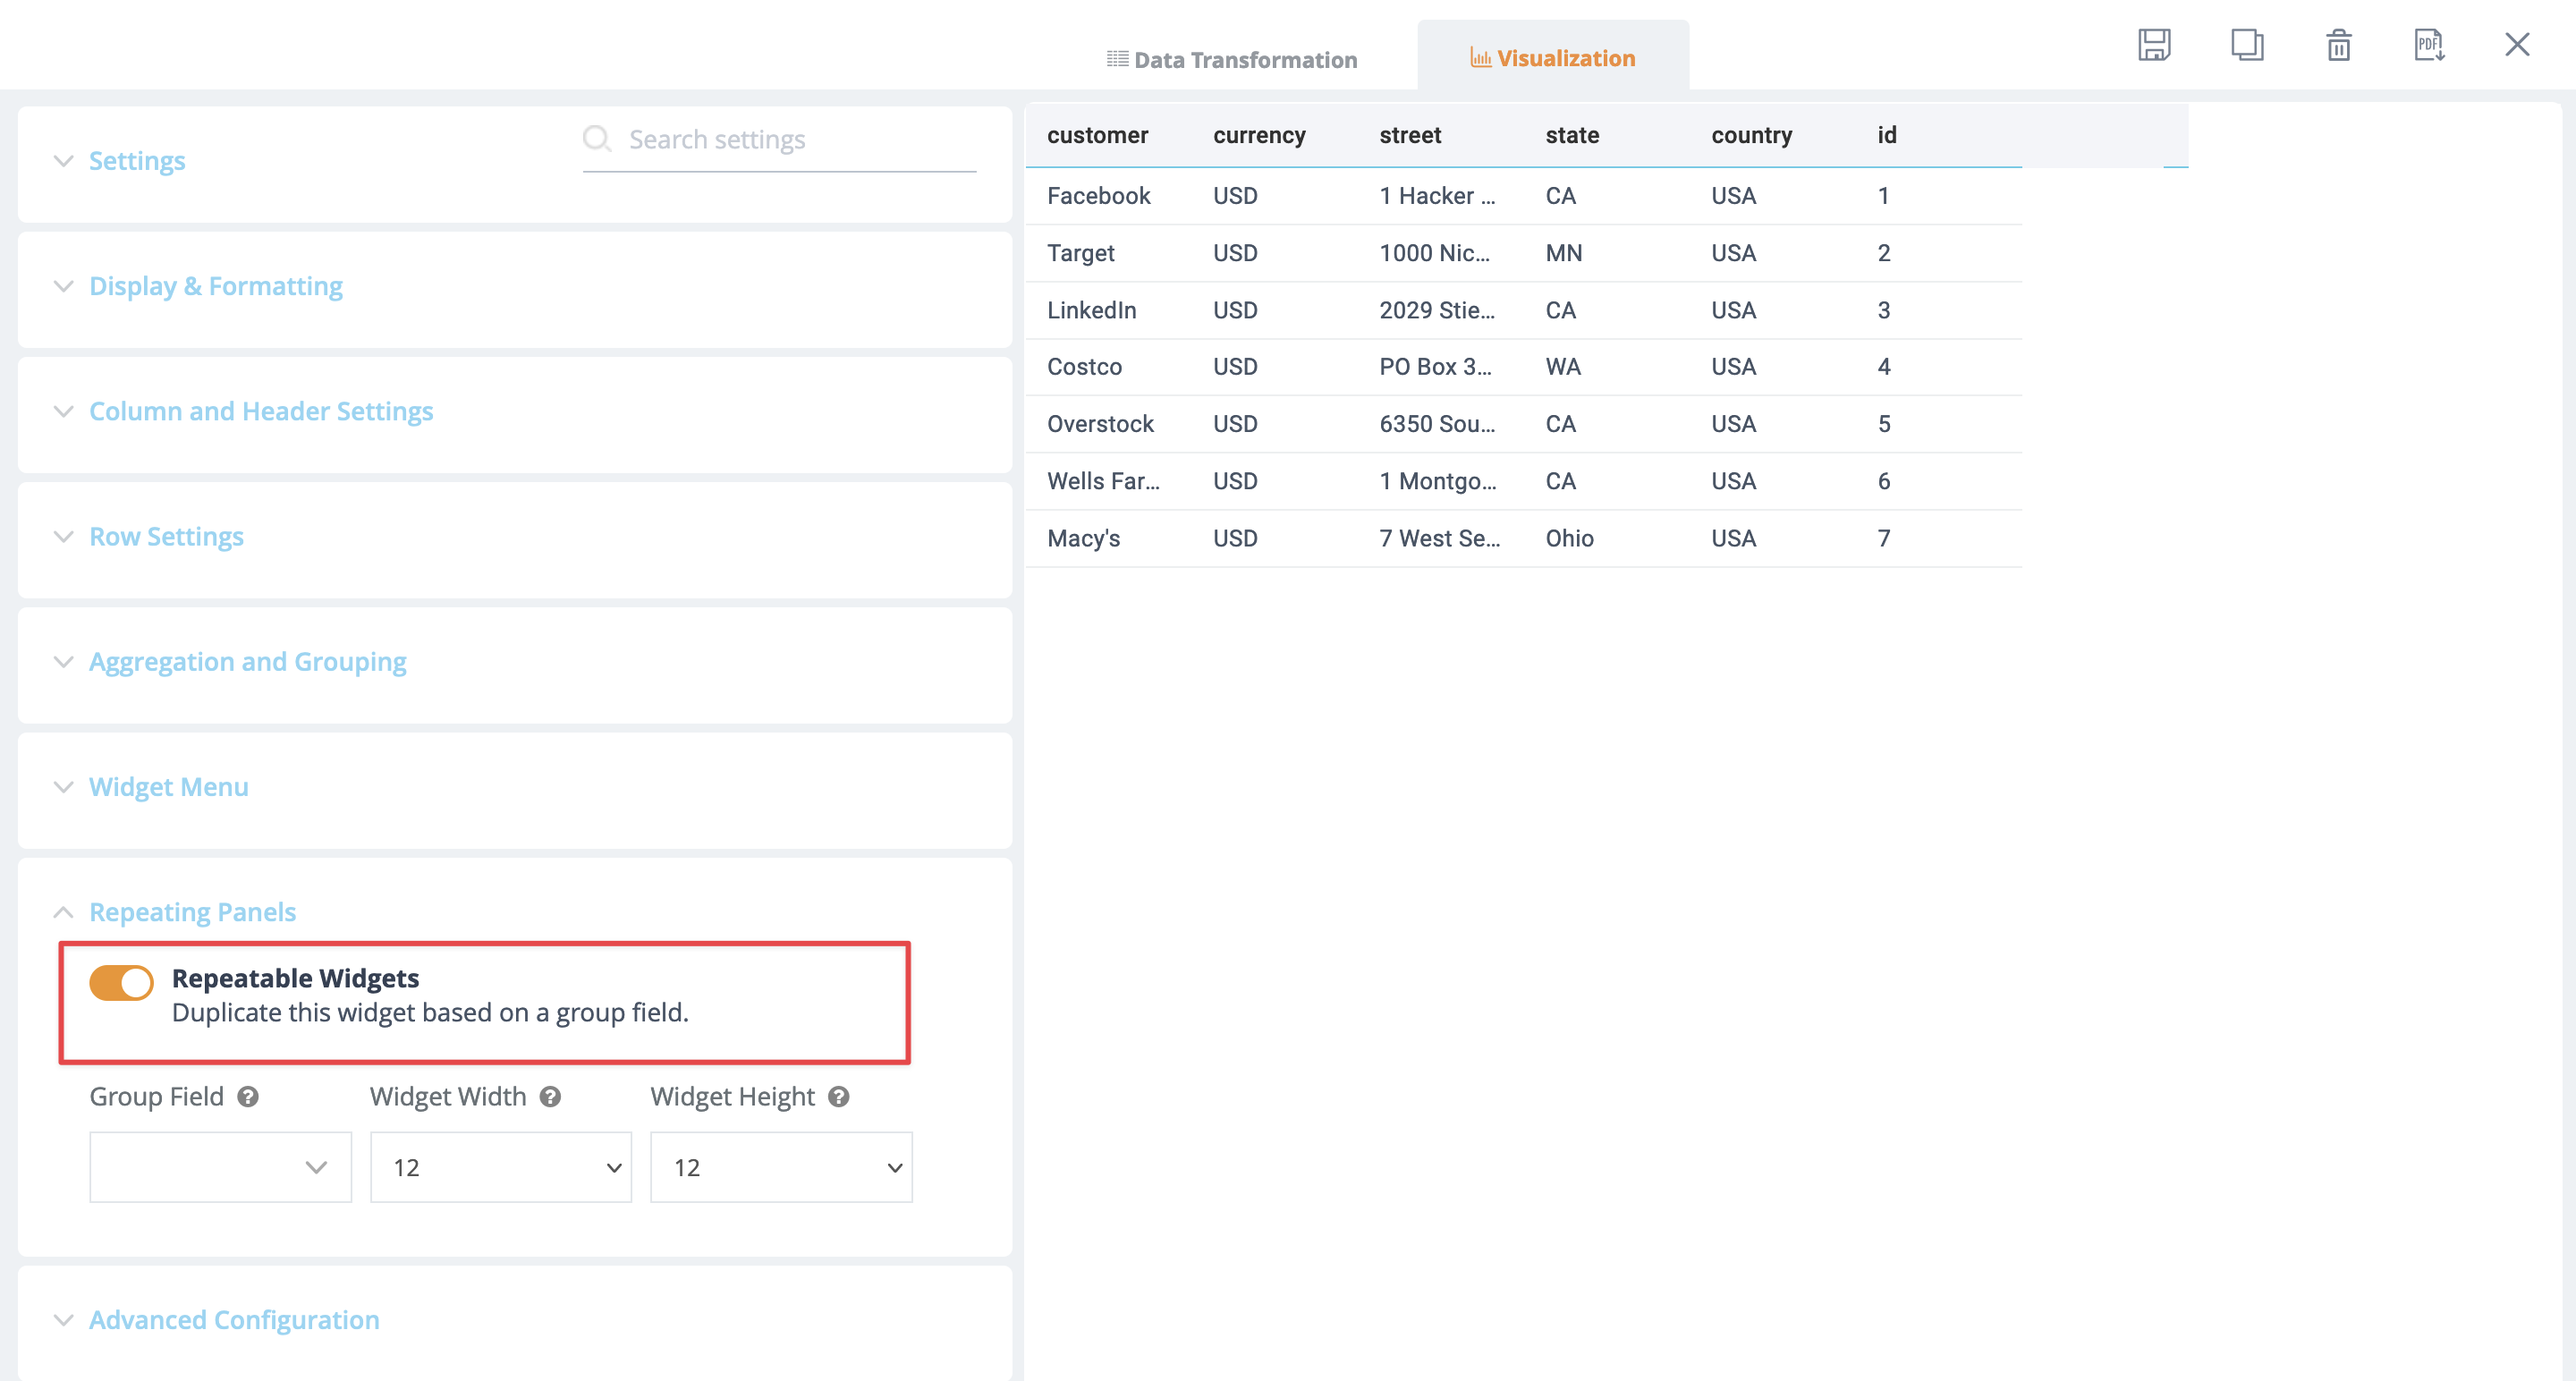Select the Duplicate widget icon

point(2247,45)
